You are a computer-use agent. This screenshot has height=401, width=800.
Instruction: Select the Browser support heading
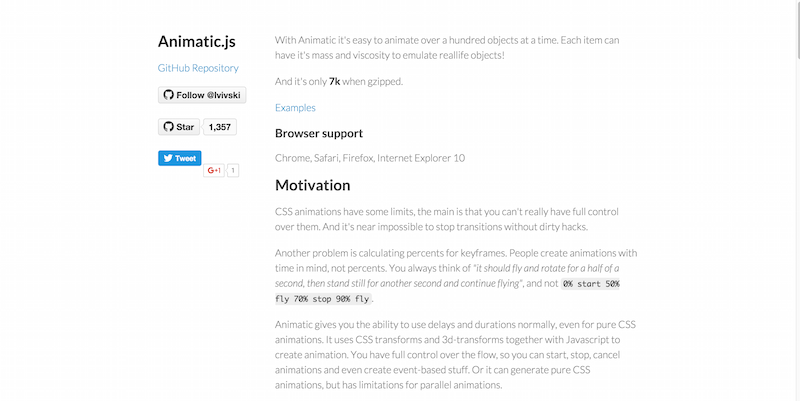pos(318,133)
